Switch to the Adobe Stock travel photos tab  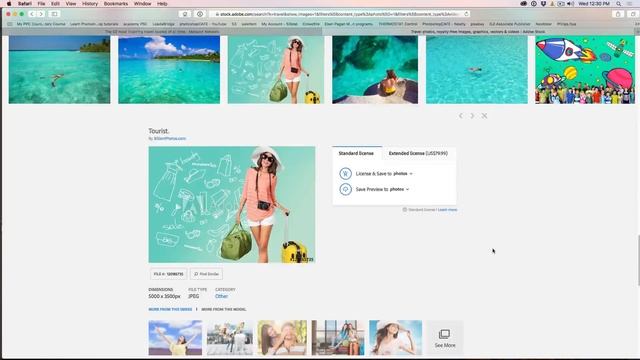click(478, 31)
